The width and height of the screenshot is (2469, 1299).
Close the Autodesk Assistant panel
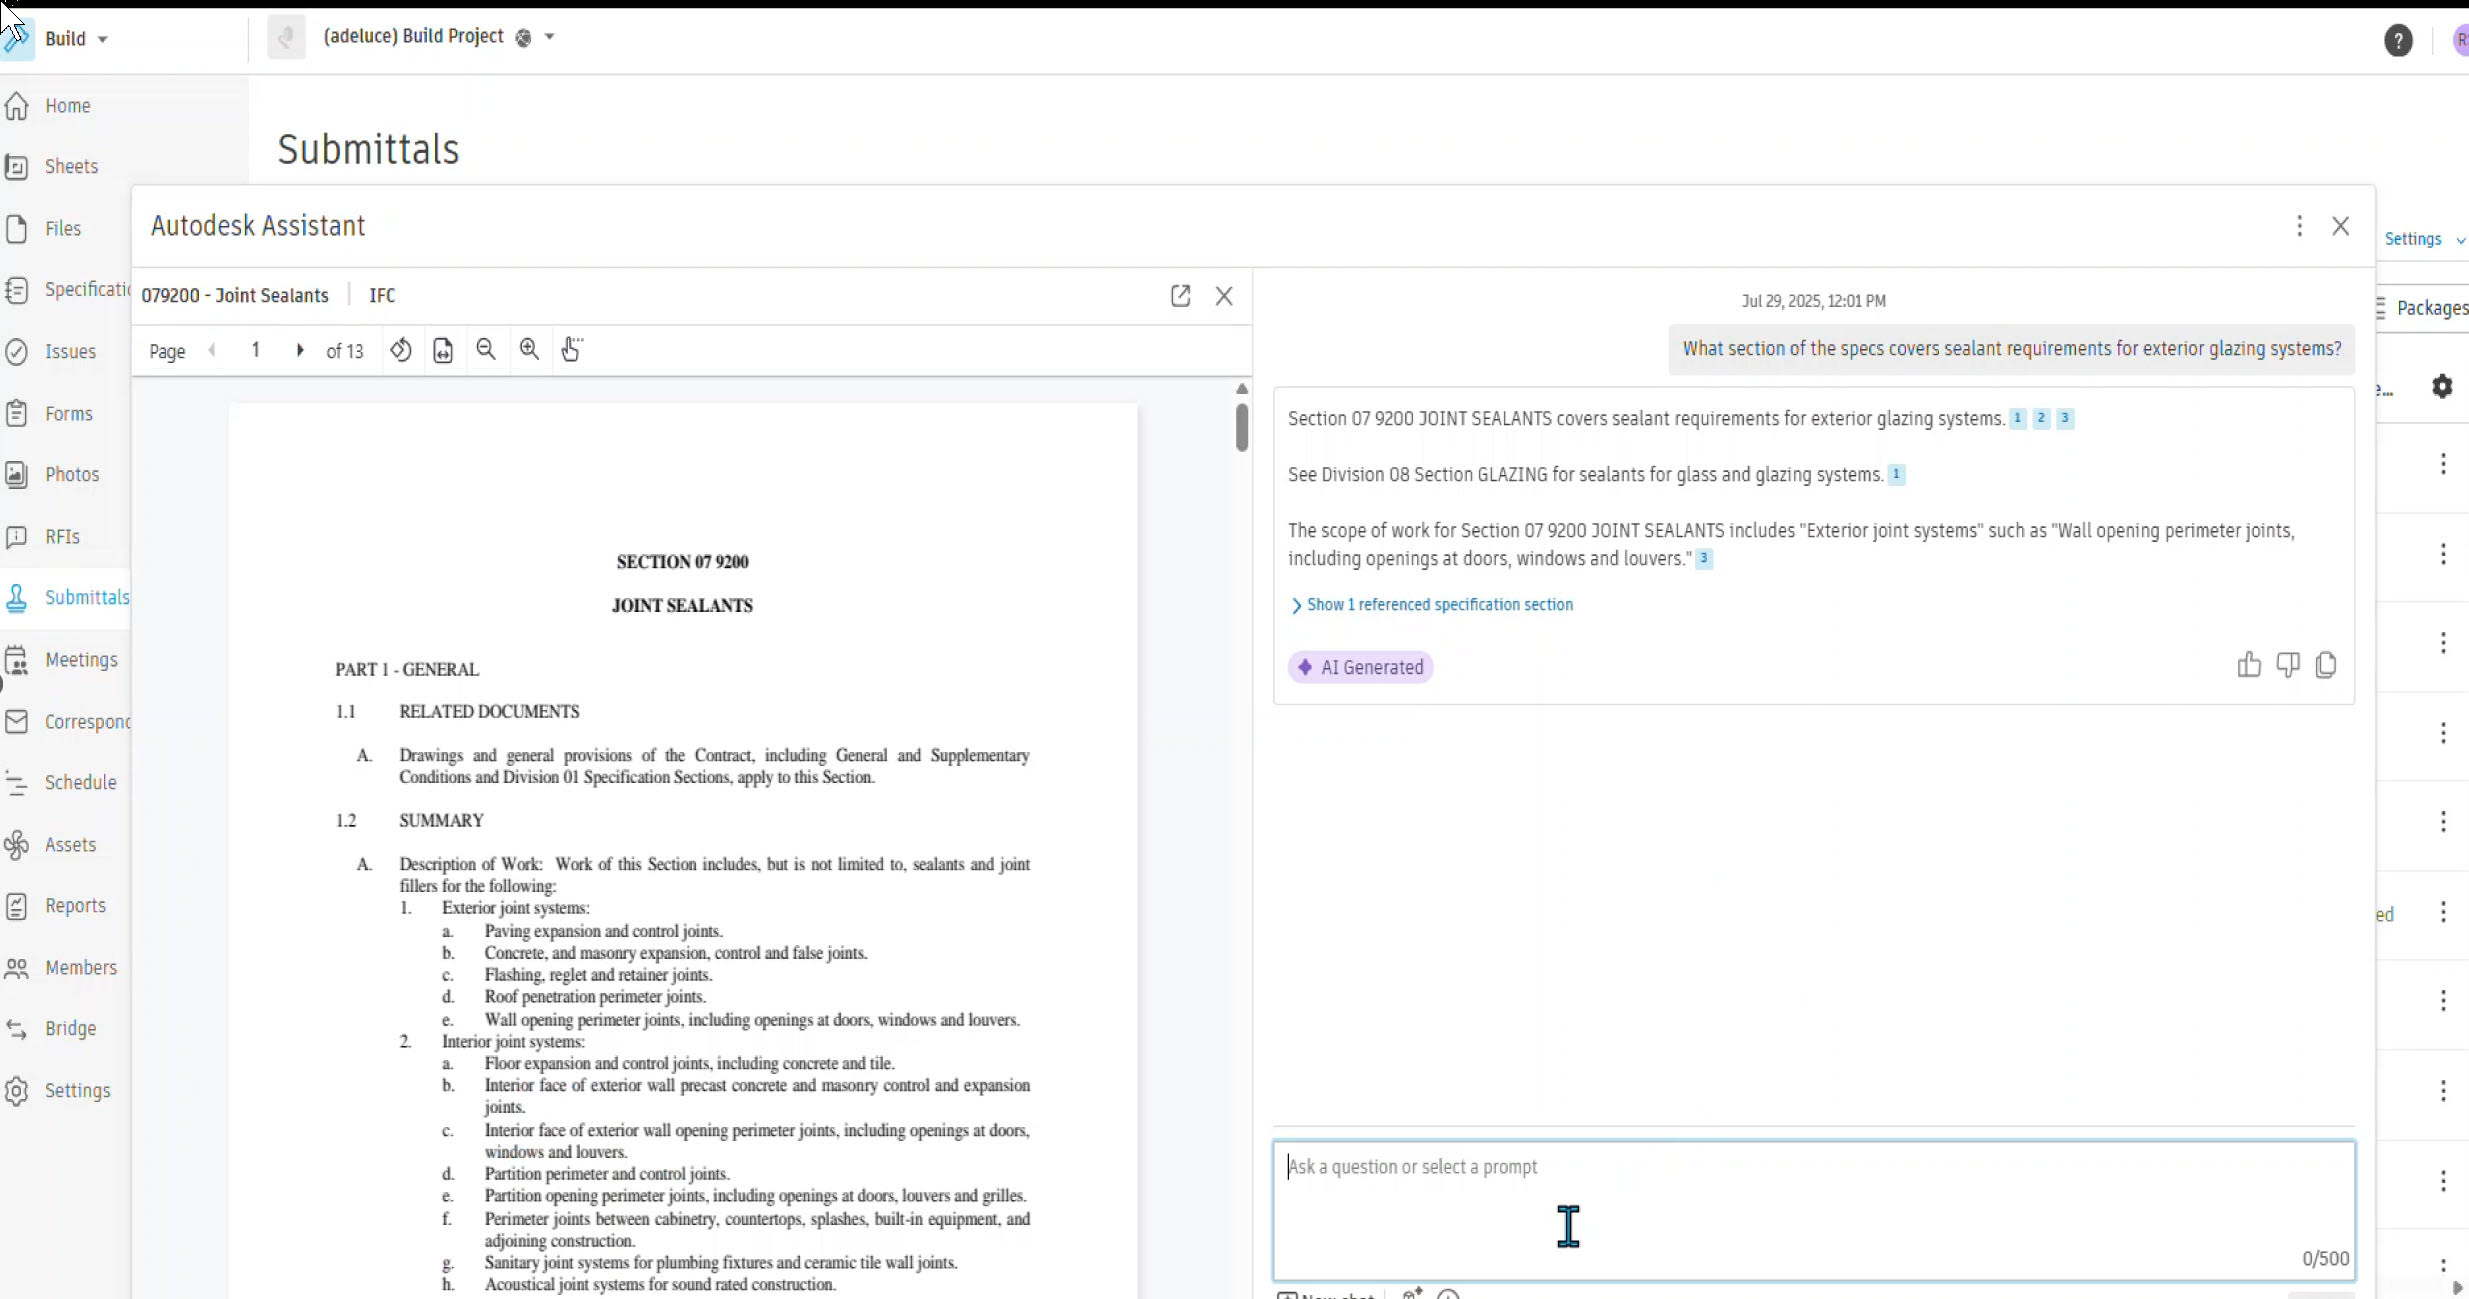2340,226
